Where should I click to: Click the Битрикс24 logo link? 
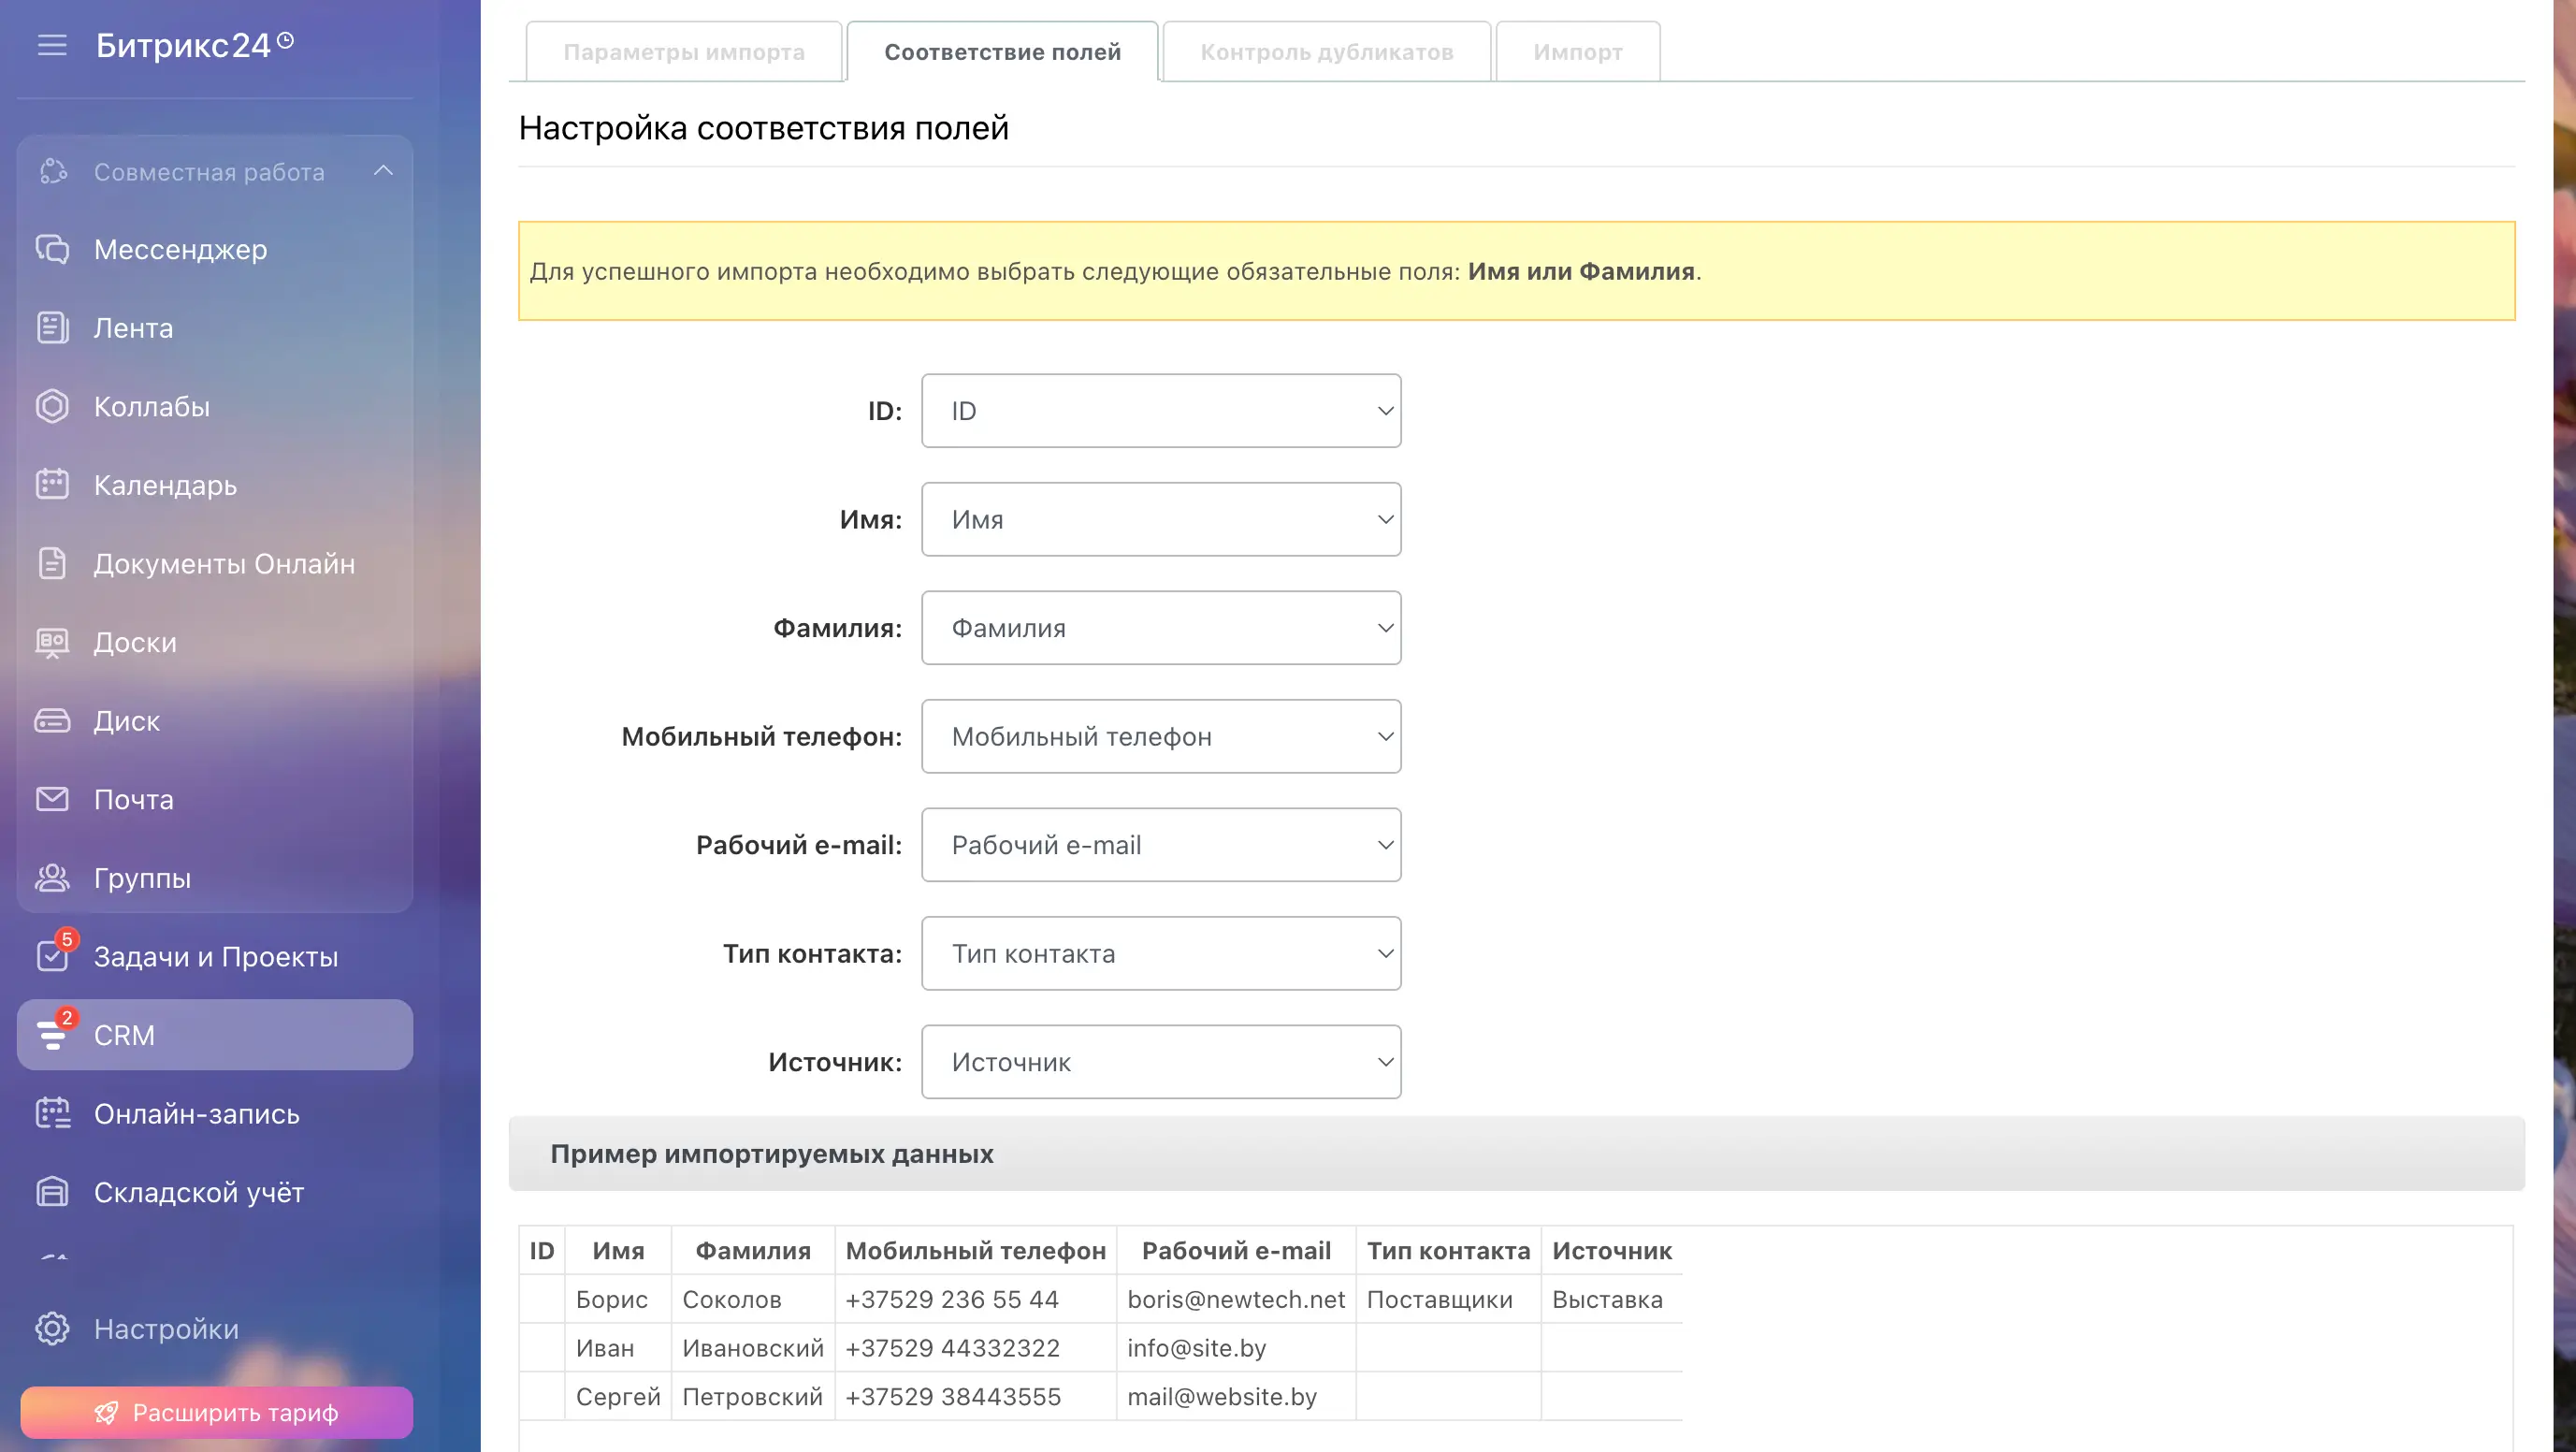pos(183,45)
